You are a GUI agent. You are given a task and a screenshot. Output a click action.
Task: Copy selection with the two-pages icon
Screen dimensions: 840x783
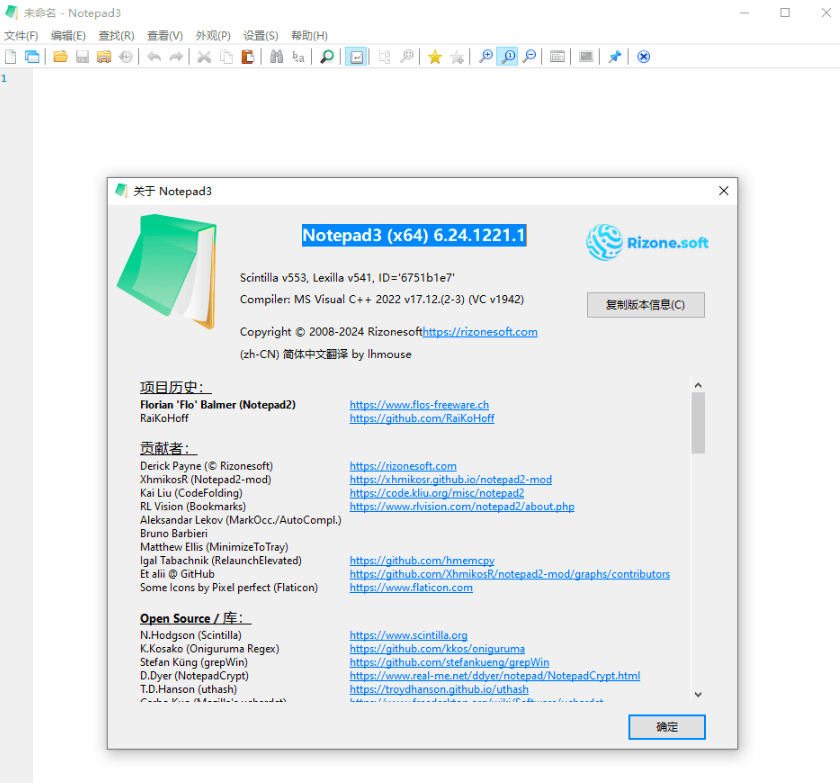pos(226,57)
